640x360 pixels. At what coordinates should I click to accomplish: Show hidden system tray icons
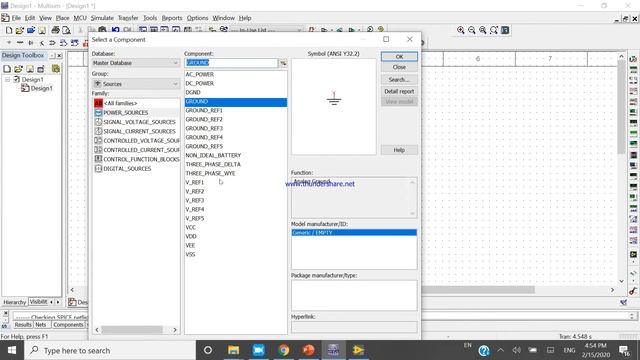pyautogui.click(x=500, y=350)
